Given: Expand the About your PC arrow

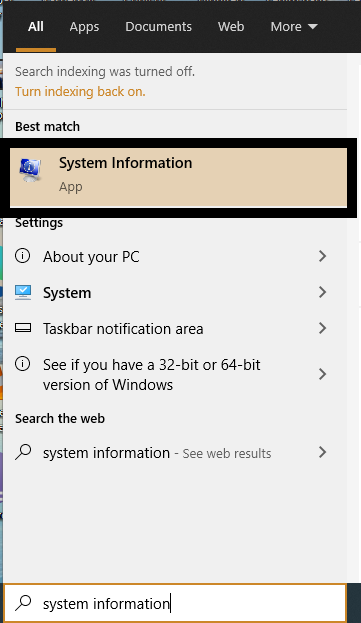Looking at the screenshot, I should point(322,256).
